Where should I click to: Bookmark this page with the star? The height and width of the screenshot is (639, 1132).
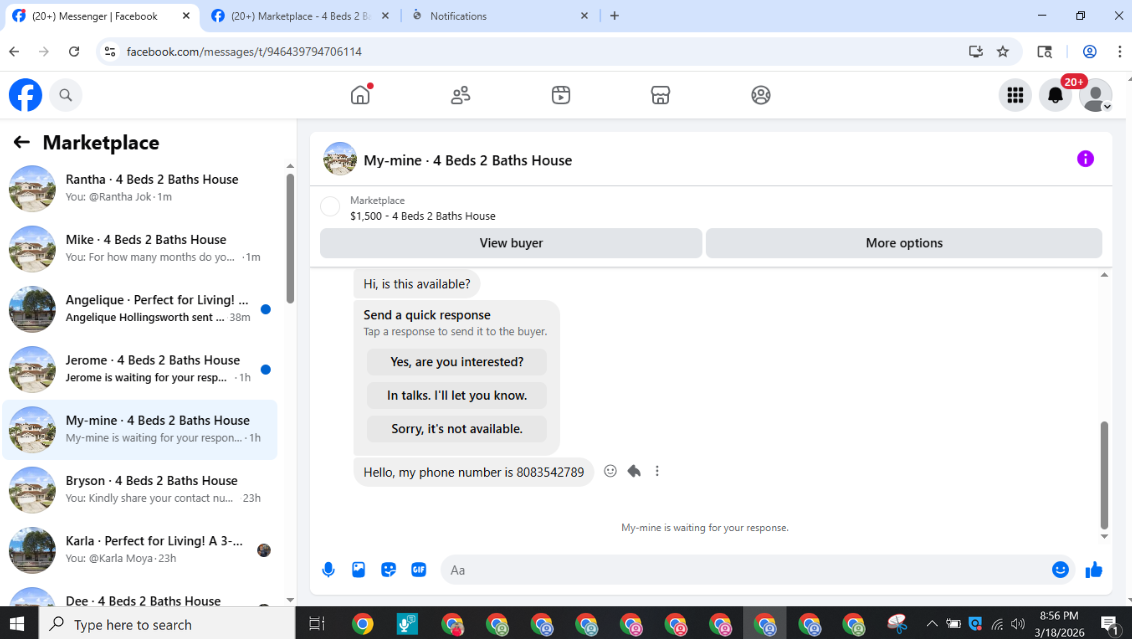[1003, 51]
